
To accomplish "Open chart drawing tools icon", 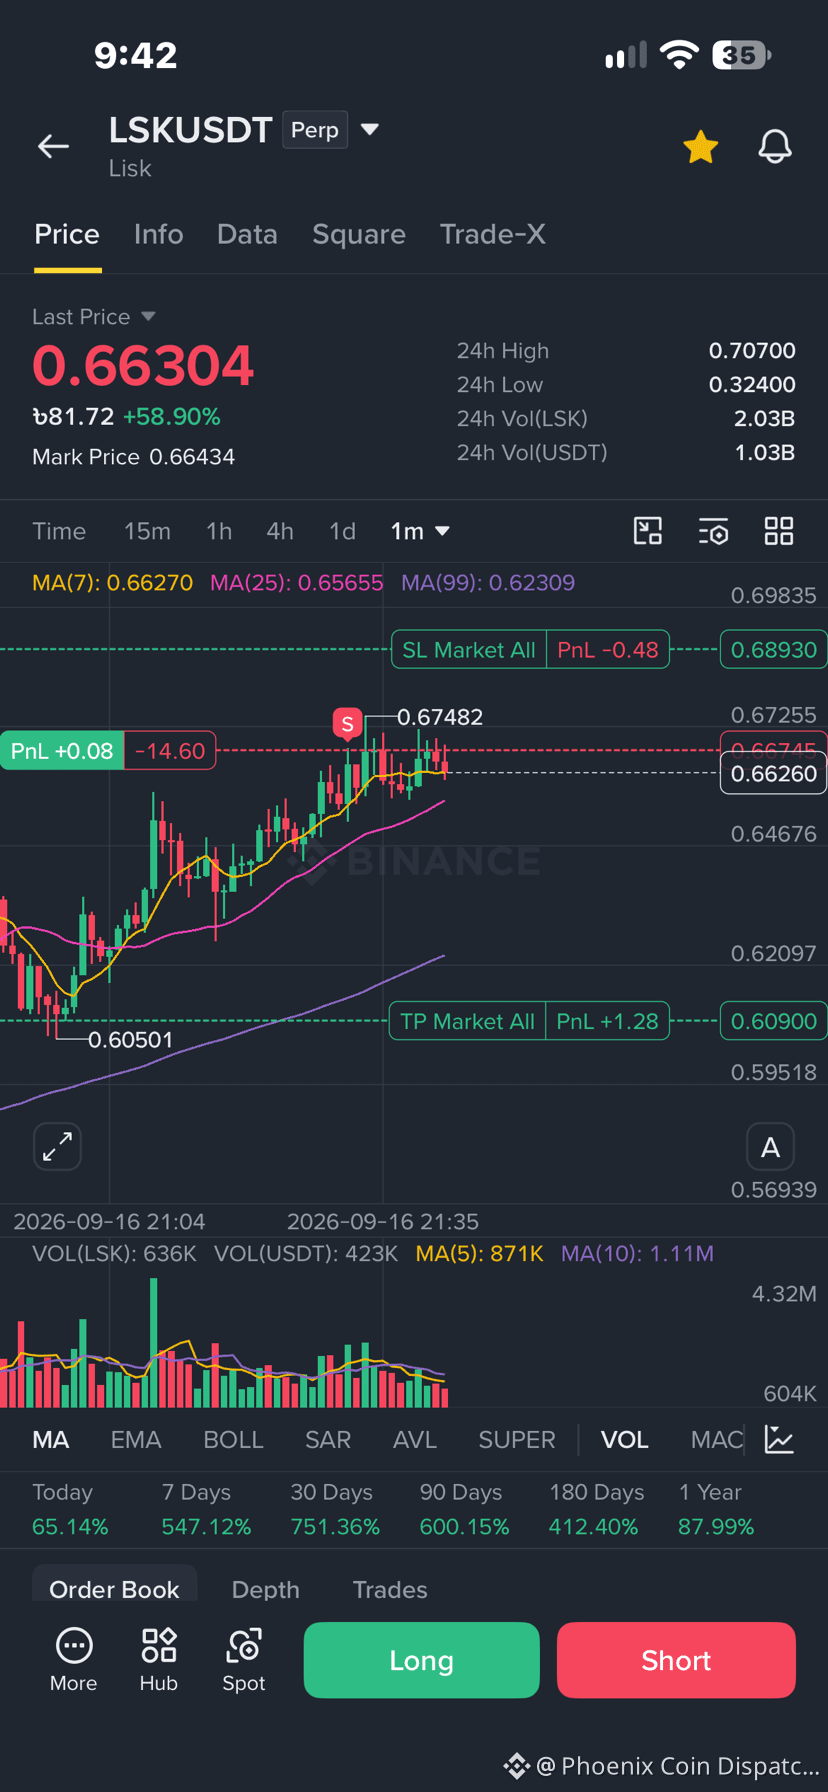I will [648, 531].
